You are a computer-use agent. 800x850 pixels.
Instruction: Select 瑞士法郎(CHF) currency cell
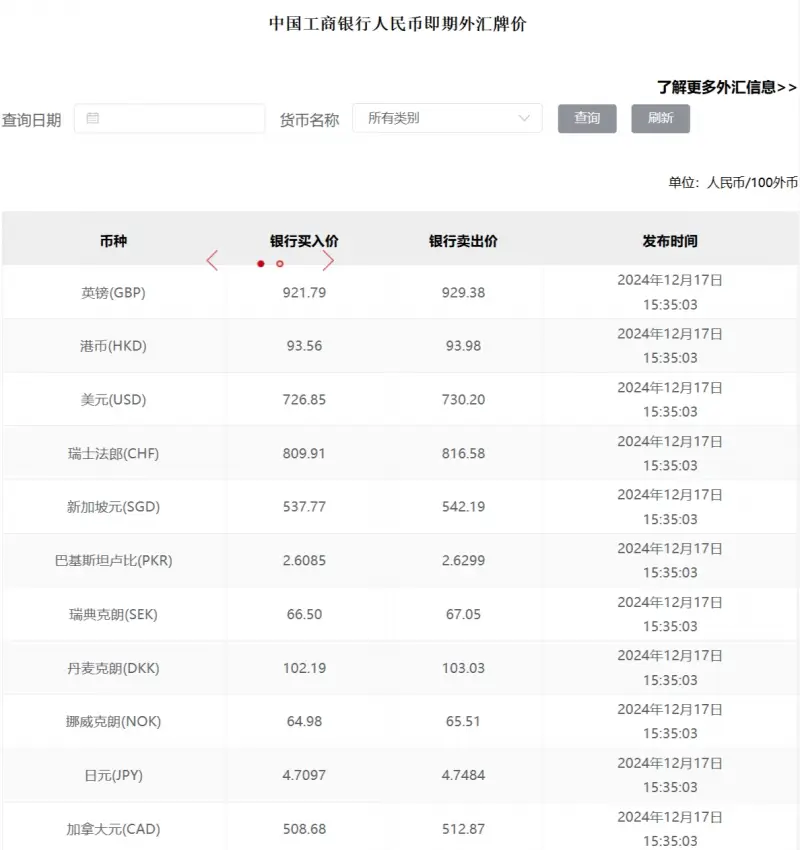(x=113, y=453)
